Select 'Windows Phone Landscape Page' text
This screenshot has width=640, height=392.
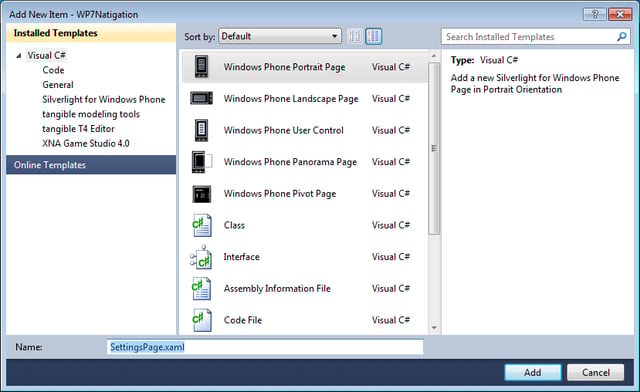coord(291,99)
